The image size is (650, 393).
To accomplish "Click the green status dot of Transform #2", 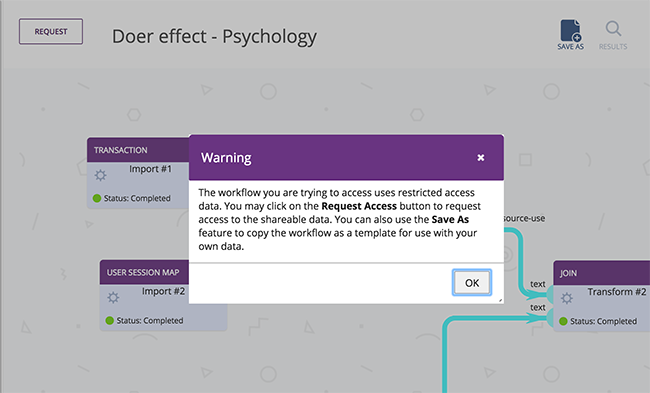I will click(563, 321).
